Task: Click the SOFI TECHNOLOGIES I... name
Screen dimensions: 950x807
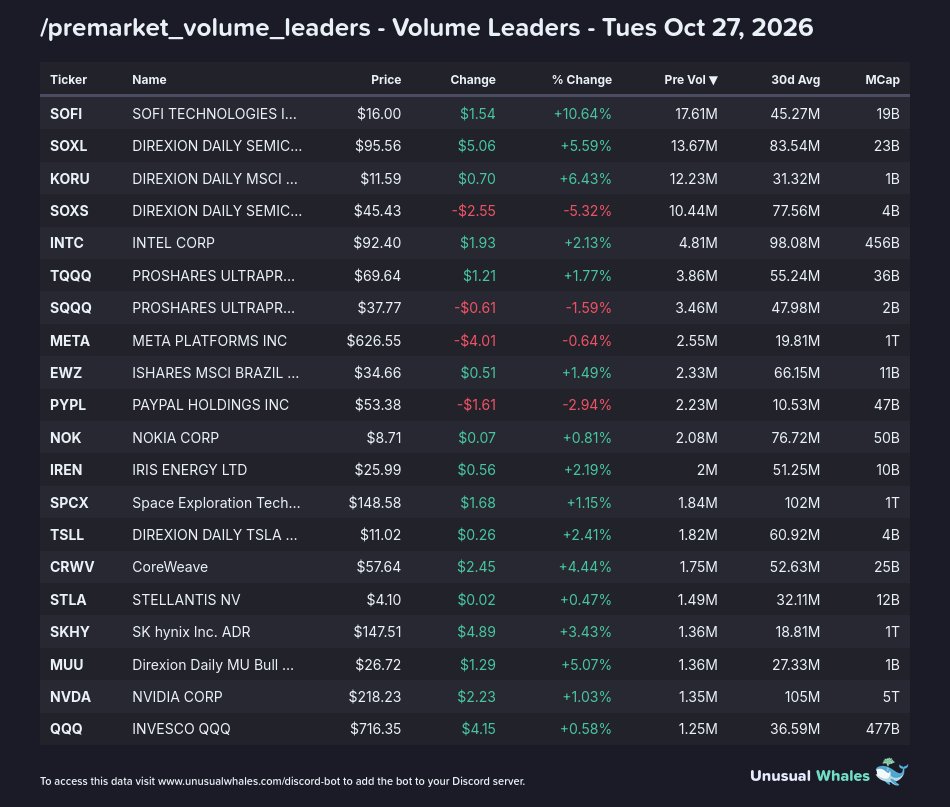Action: pyautogui.click(x=214, y=114)
